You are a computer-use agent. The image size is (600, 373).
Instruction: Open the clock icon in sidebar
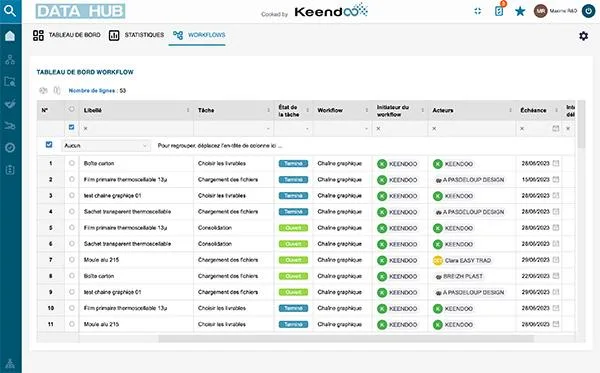click(10, 147)
